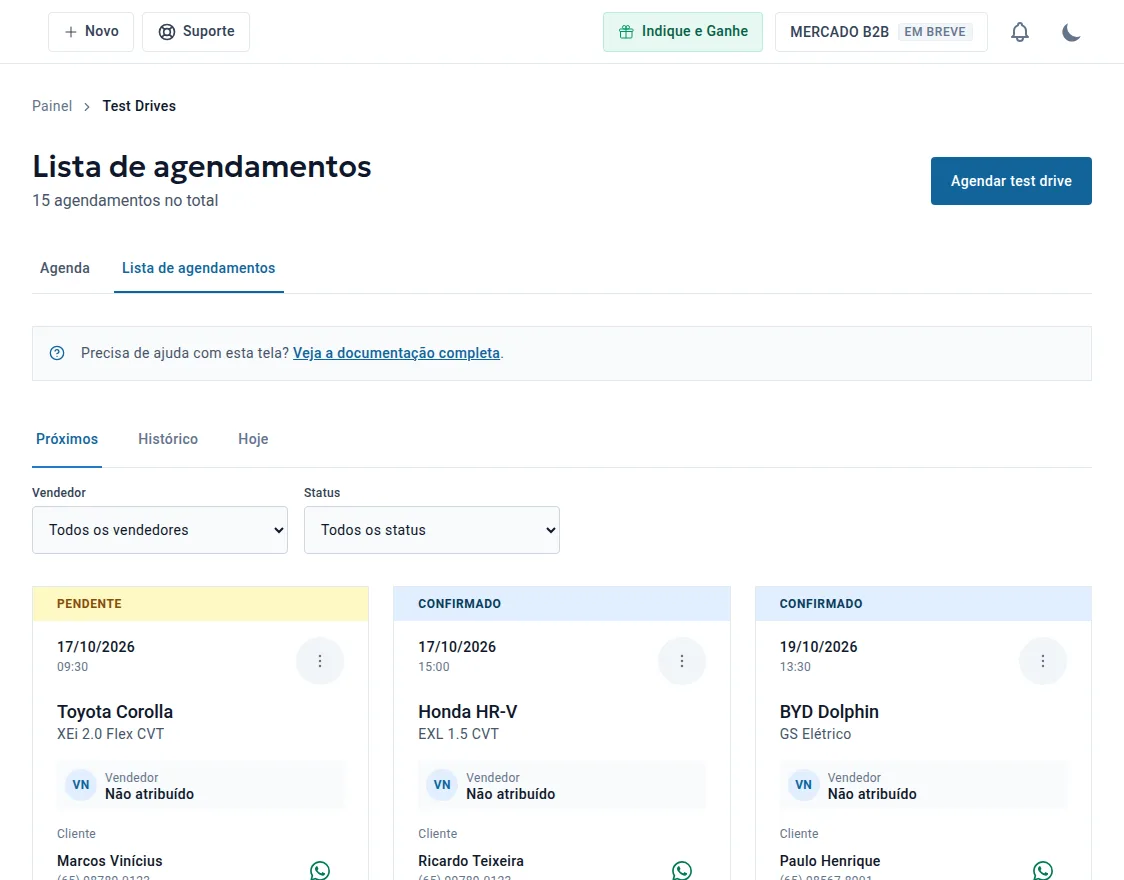1124x880 pixels.
Task: Click the MERCADO B2B button
Action: pyautogui.click(x=881, y=32)
